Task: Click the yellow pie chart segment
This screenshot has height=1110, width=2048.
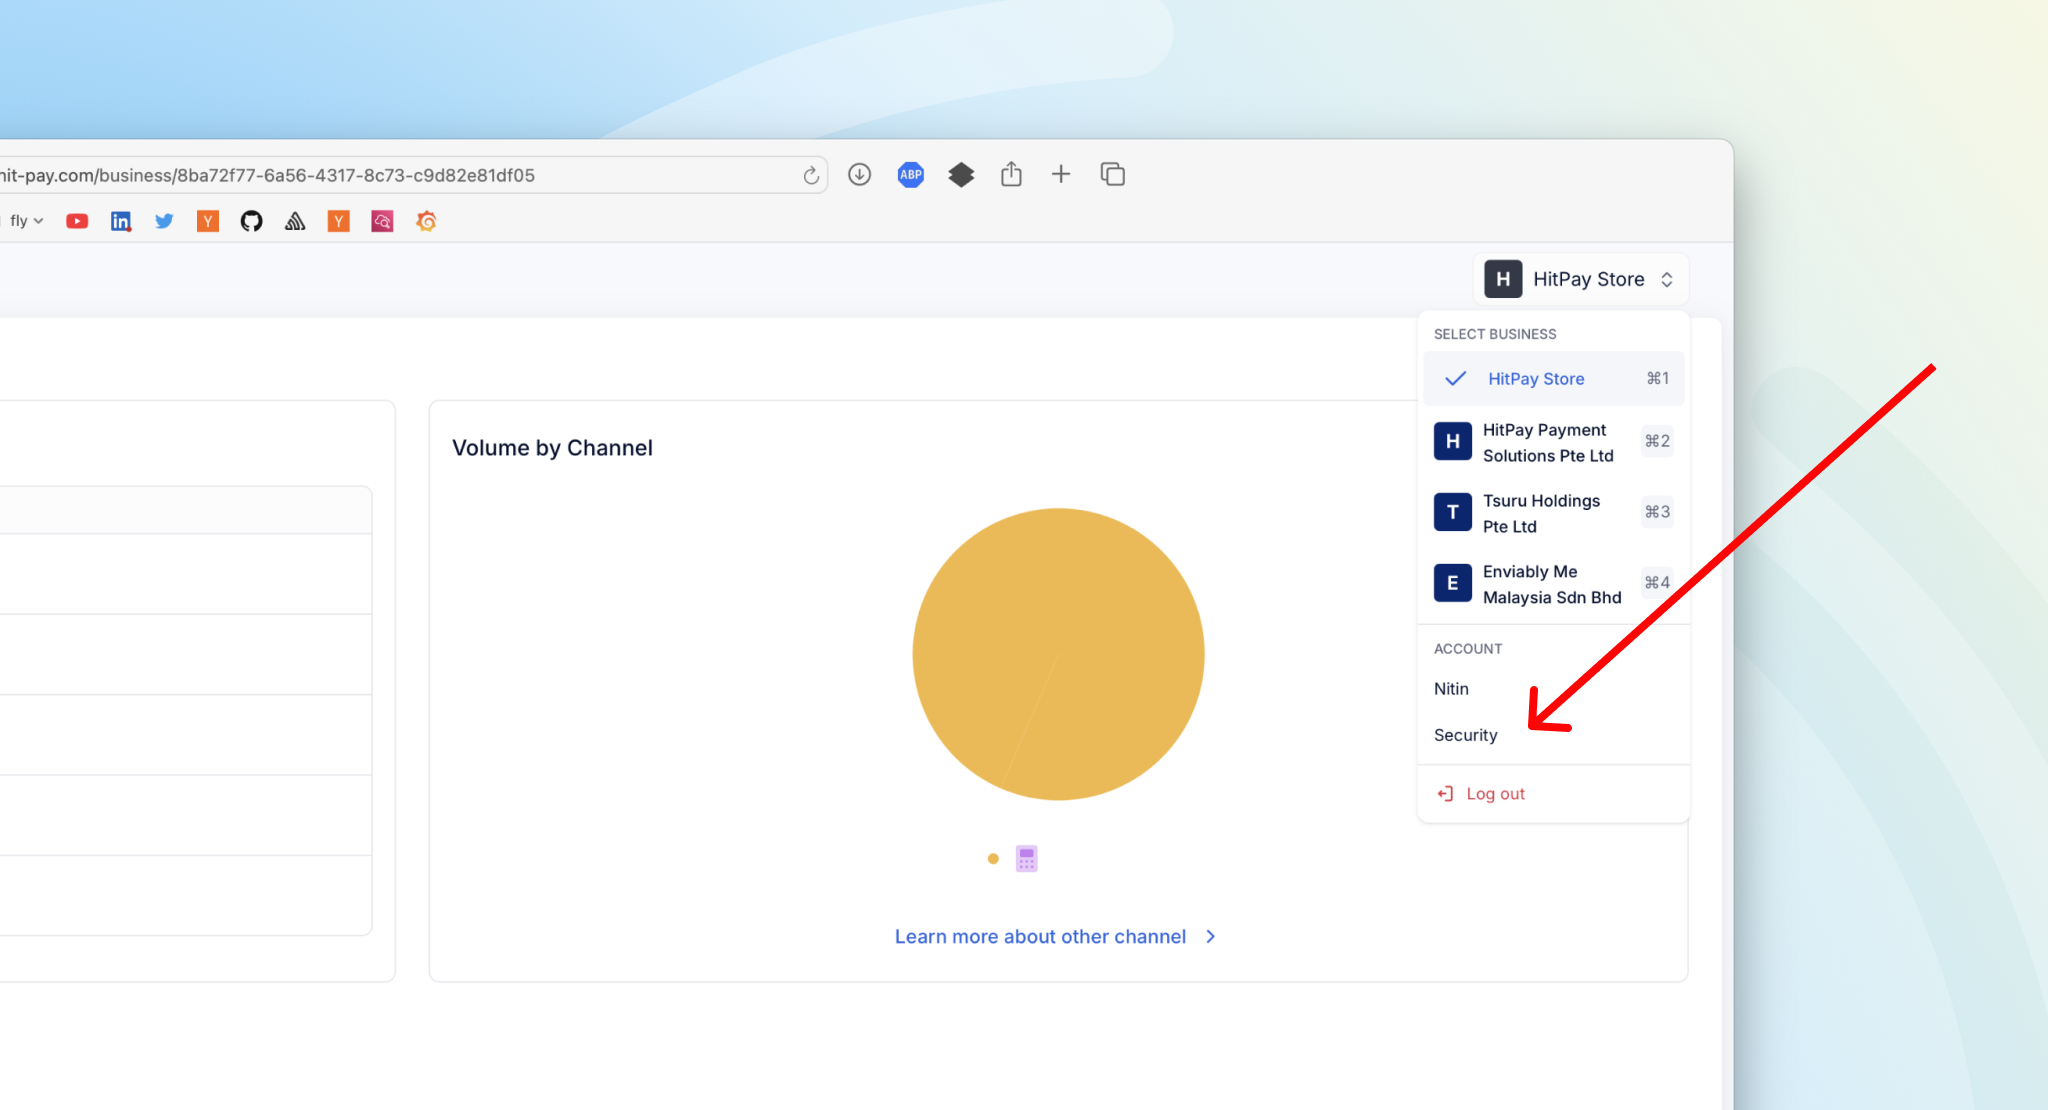Action: pos(1058,654)
